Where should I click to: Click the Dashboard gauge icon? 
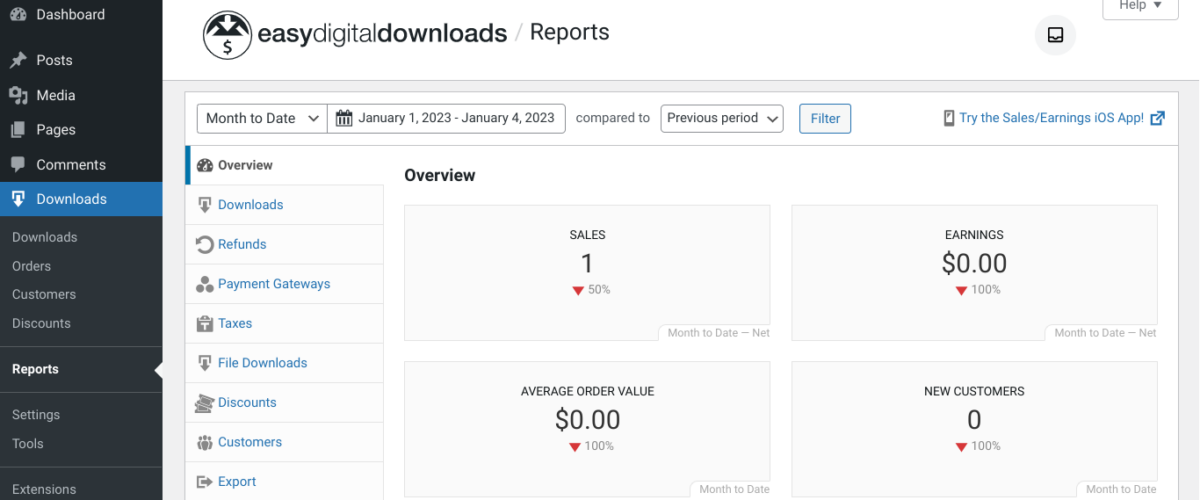tap(18, 15)
